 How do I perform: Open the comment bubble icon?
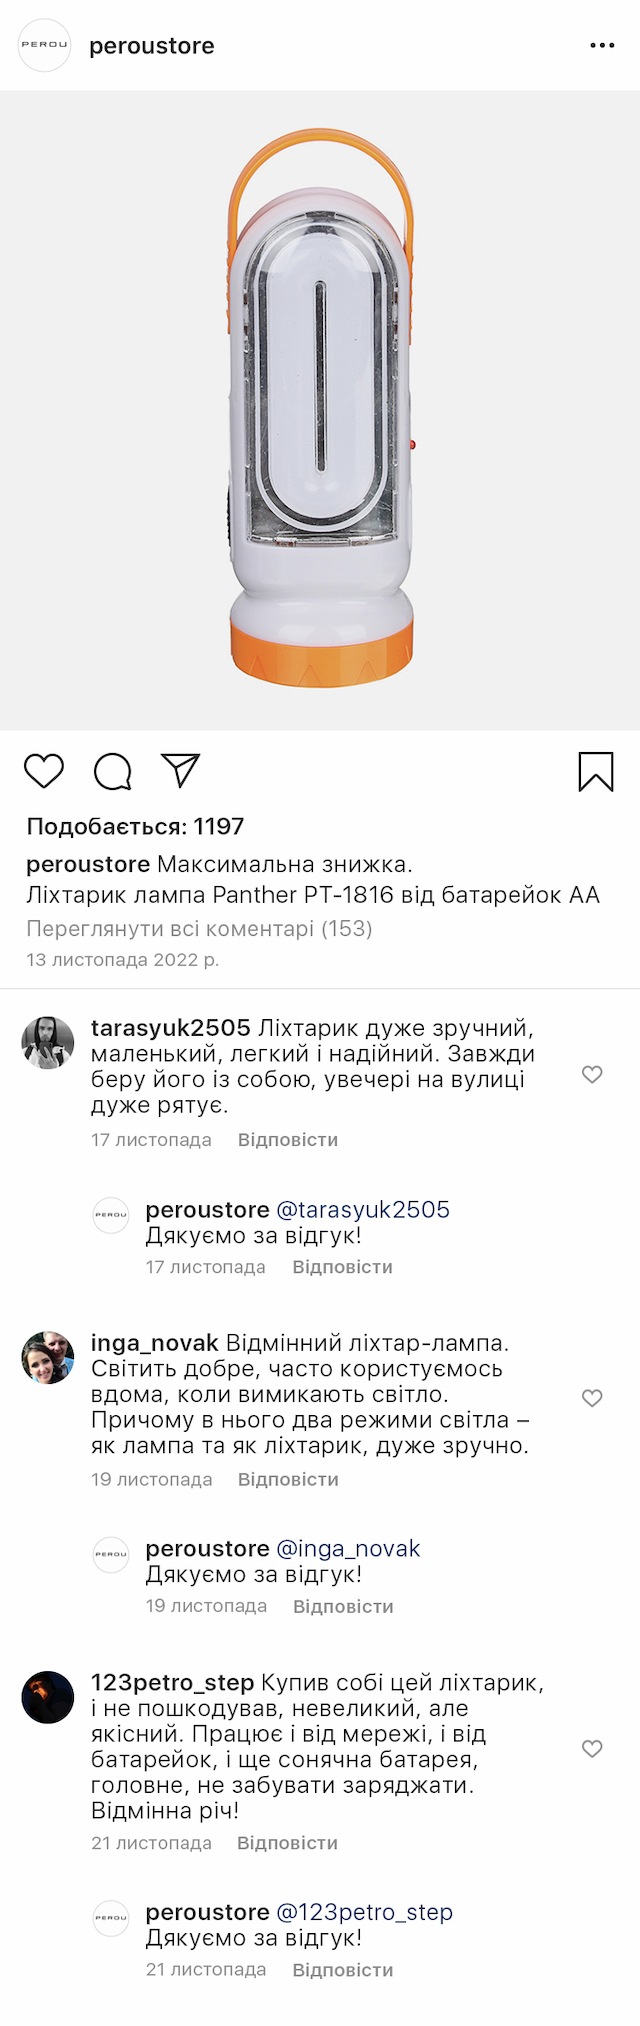point(112,772)
